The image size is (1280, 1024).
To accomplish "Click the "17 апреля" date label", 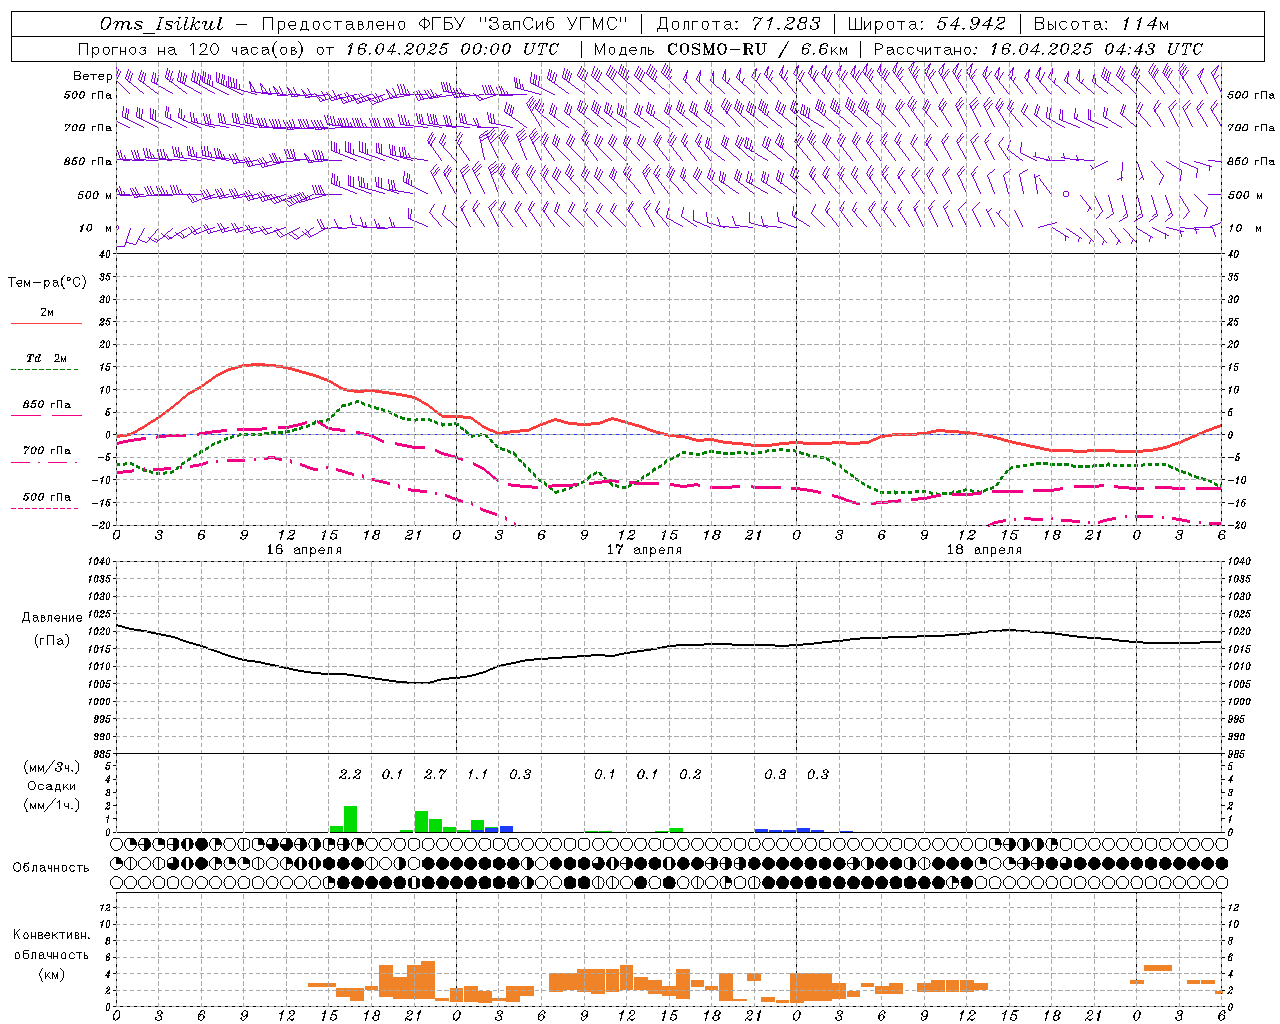I will [x=644, y=550].
